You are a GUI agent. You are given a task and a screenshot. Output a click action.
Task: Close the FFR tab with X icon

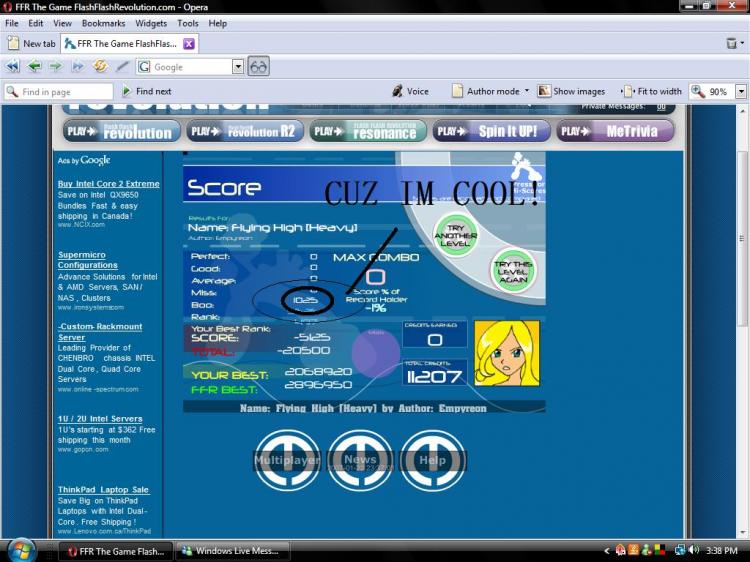188,43
